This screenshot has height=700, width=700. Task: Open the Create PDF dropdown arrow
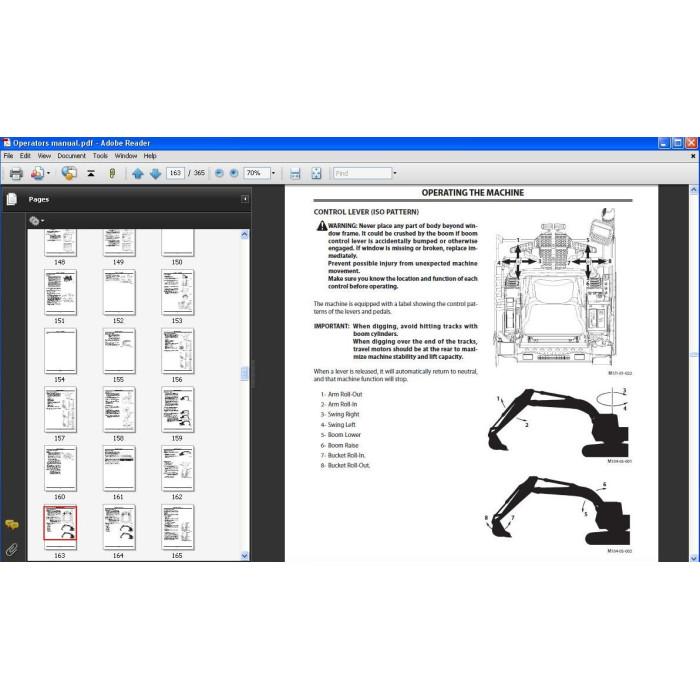[48, 173]
